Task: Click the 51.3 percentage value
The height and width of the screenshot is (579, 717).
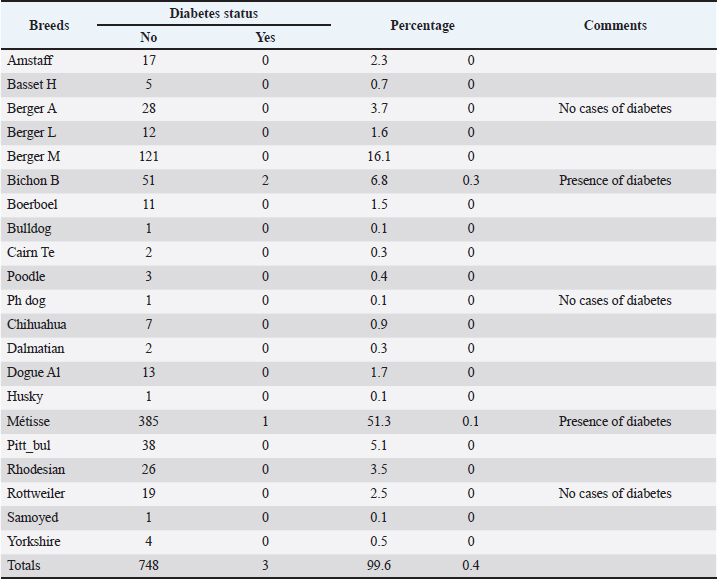Action: 379,421
